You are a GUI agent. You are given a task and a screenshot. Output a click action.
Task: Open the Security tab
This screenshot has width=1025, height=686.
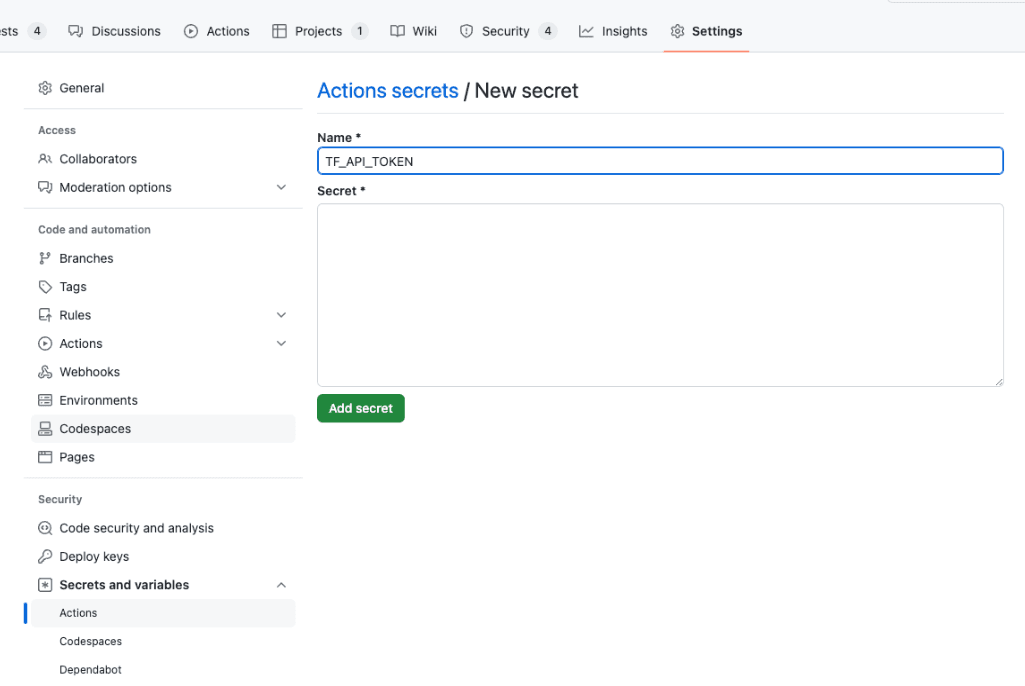pyautogui.click(x=507, y=31)
